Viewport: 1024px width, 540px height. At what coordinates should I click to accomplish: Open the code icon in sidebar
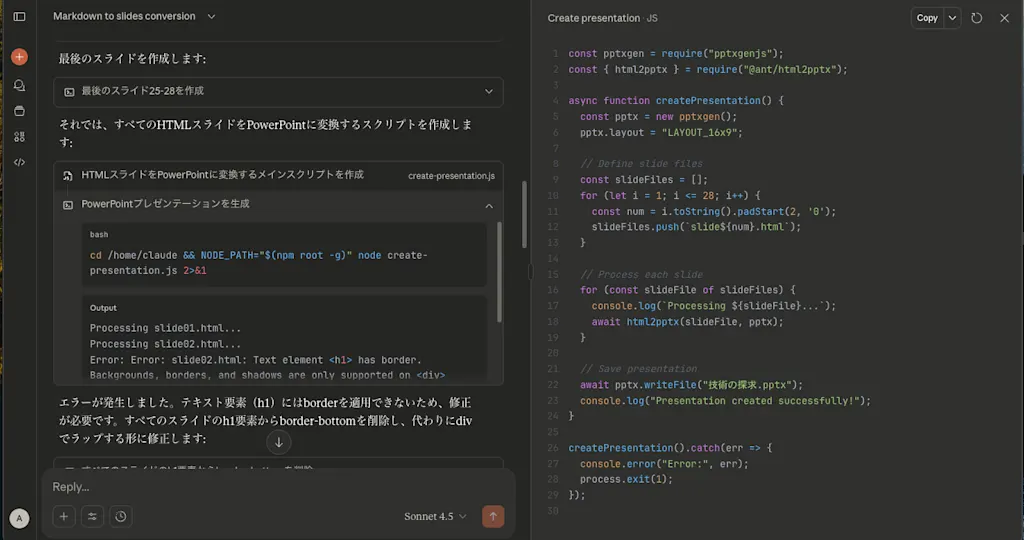point(20,162)
